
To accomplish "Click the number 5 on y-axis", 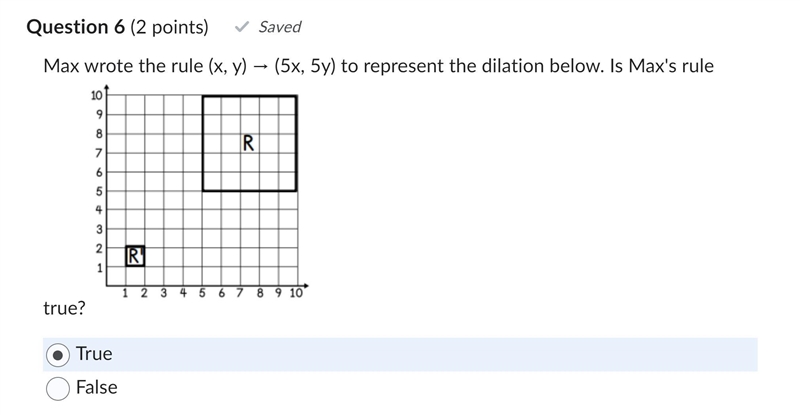I will point(99,191).
